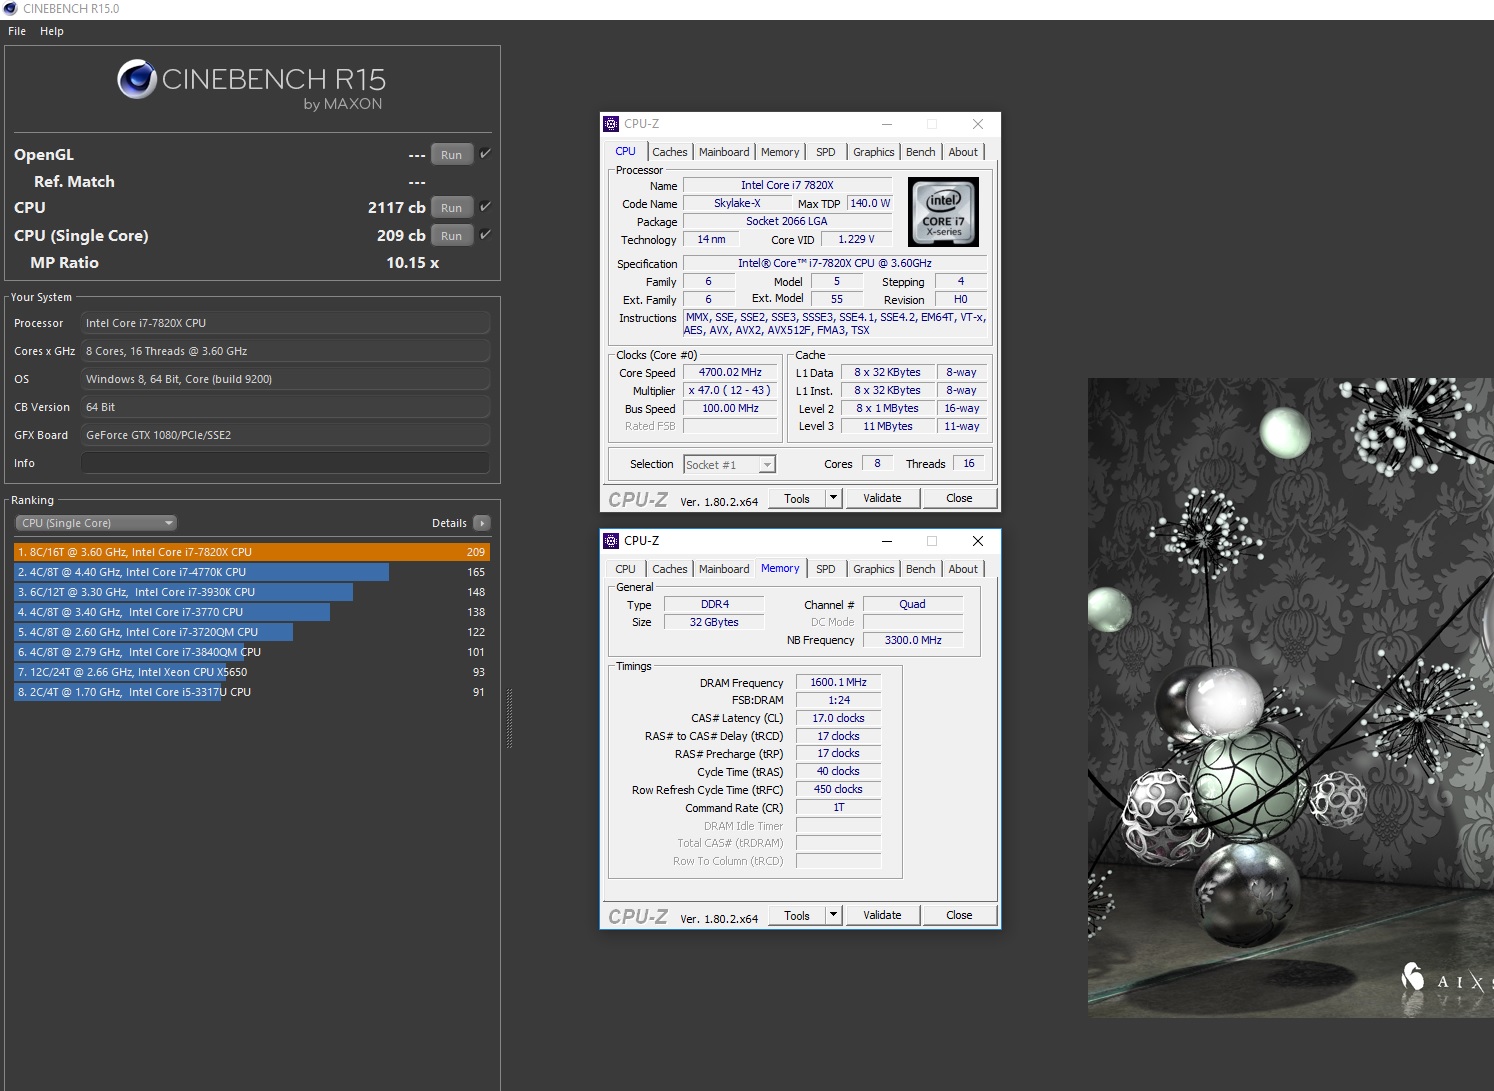1494x1091 pixels.
Task: Click the Processor field Intel Core i7-7820X CPU
Action: point(285,323)
